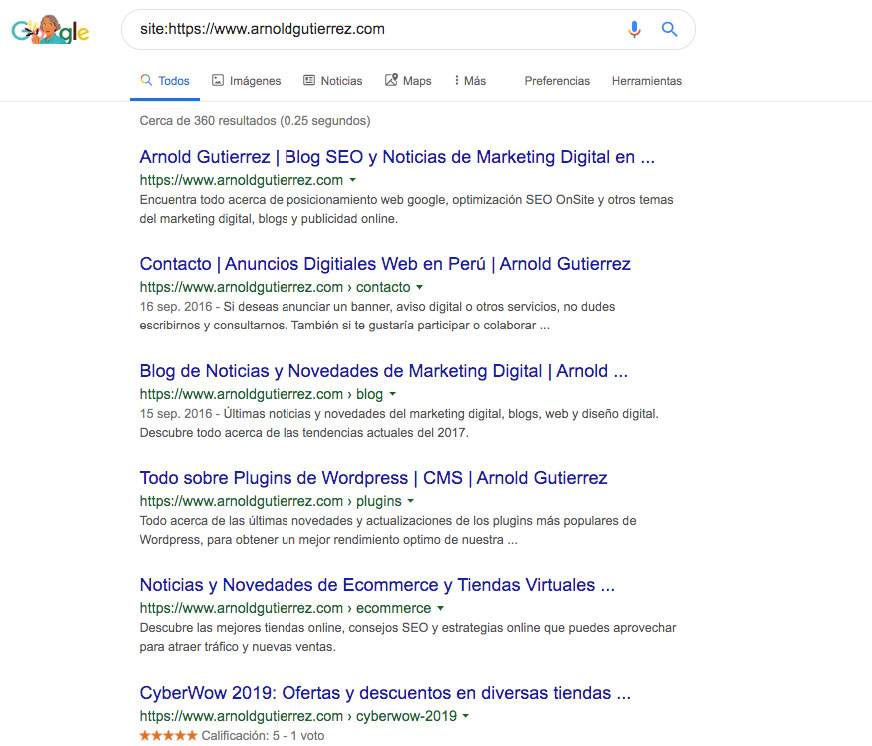Open the Imágenes results tab
This screenshot has width=872, height=746.
(246, 81)
